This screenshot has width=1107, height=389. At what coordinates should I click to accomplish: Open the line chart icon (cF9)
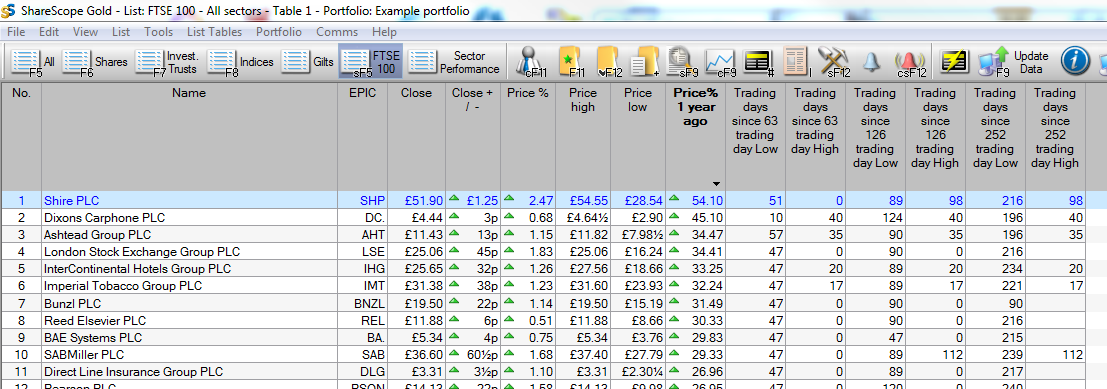pyautogui.click(x=722, y=62)
